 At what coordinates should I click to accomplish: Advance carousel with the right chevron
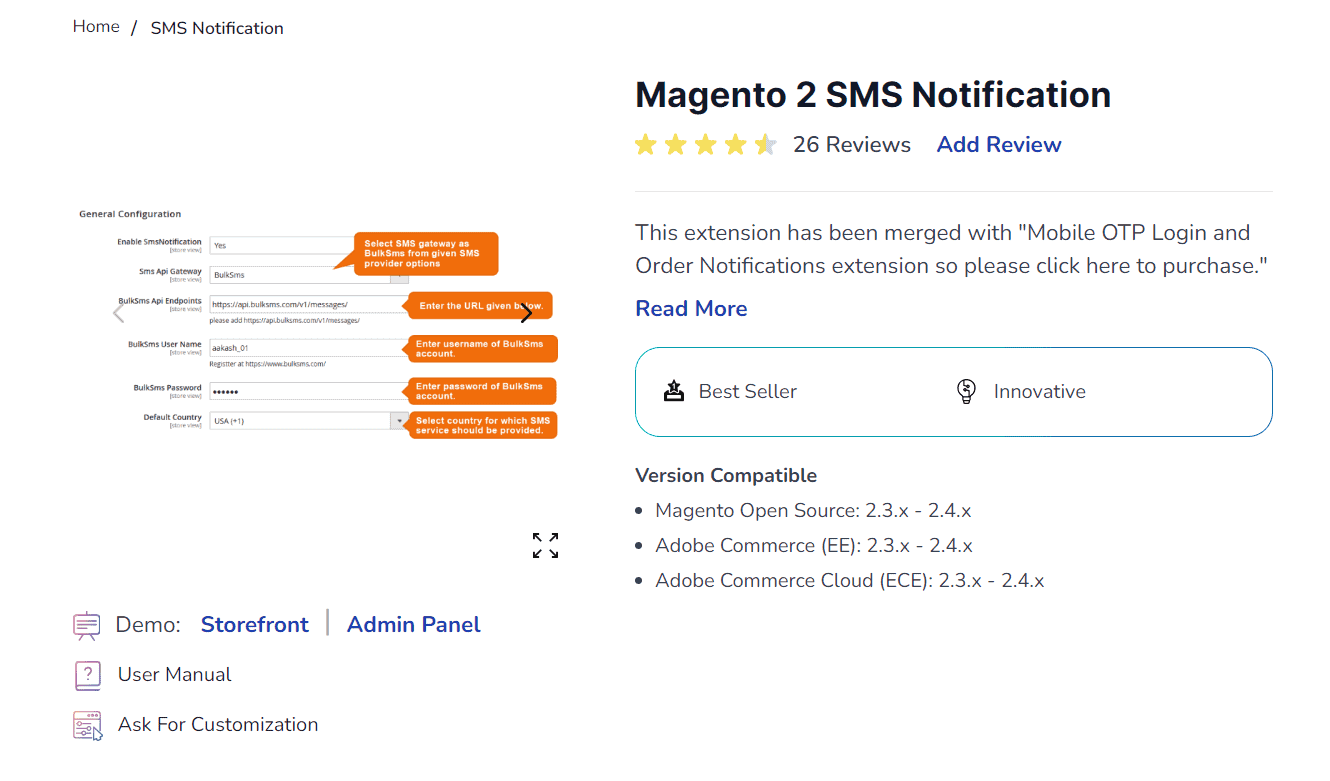click(x=527, y=312)
